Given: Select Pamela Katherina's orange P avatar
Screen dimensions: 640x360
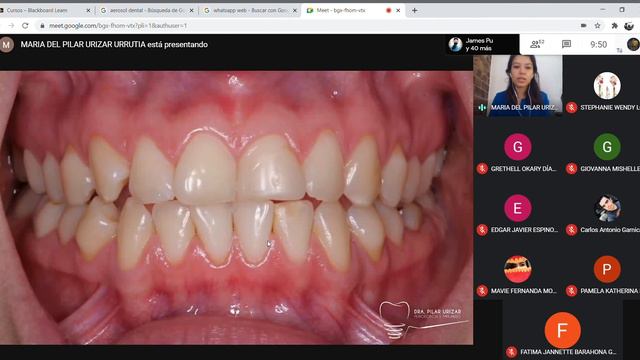Looking at the screenshot, I should tap(607, 269).
